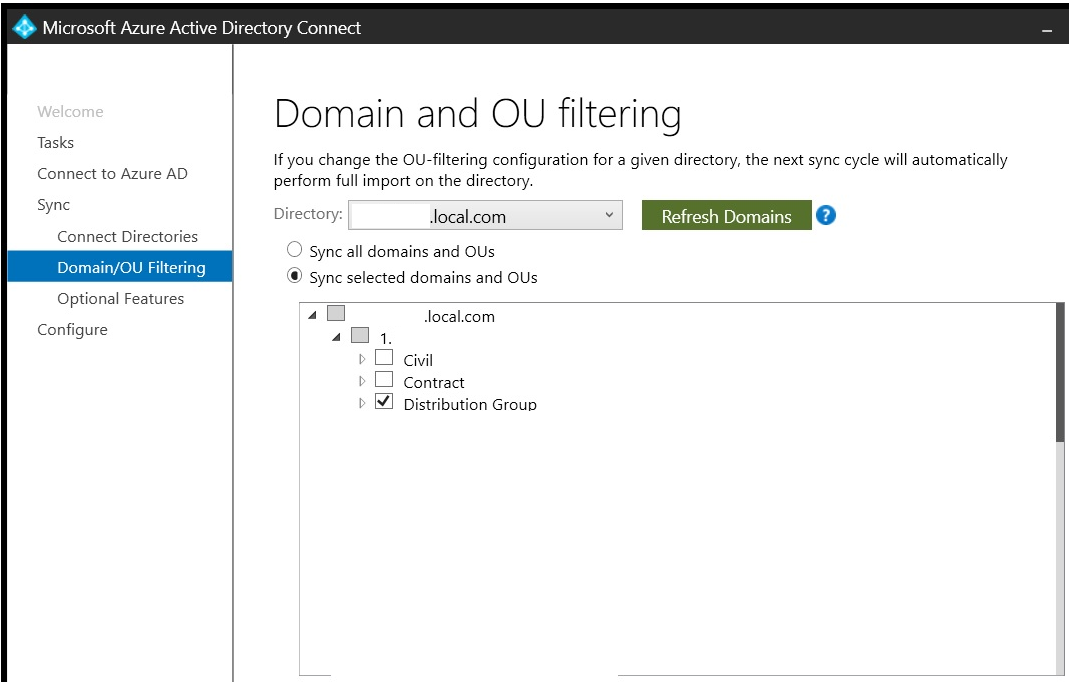
Task: Toggle the .local.com root domain checkbox
Action: 336,313
